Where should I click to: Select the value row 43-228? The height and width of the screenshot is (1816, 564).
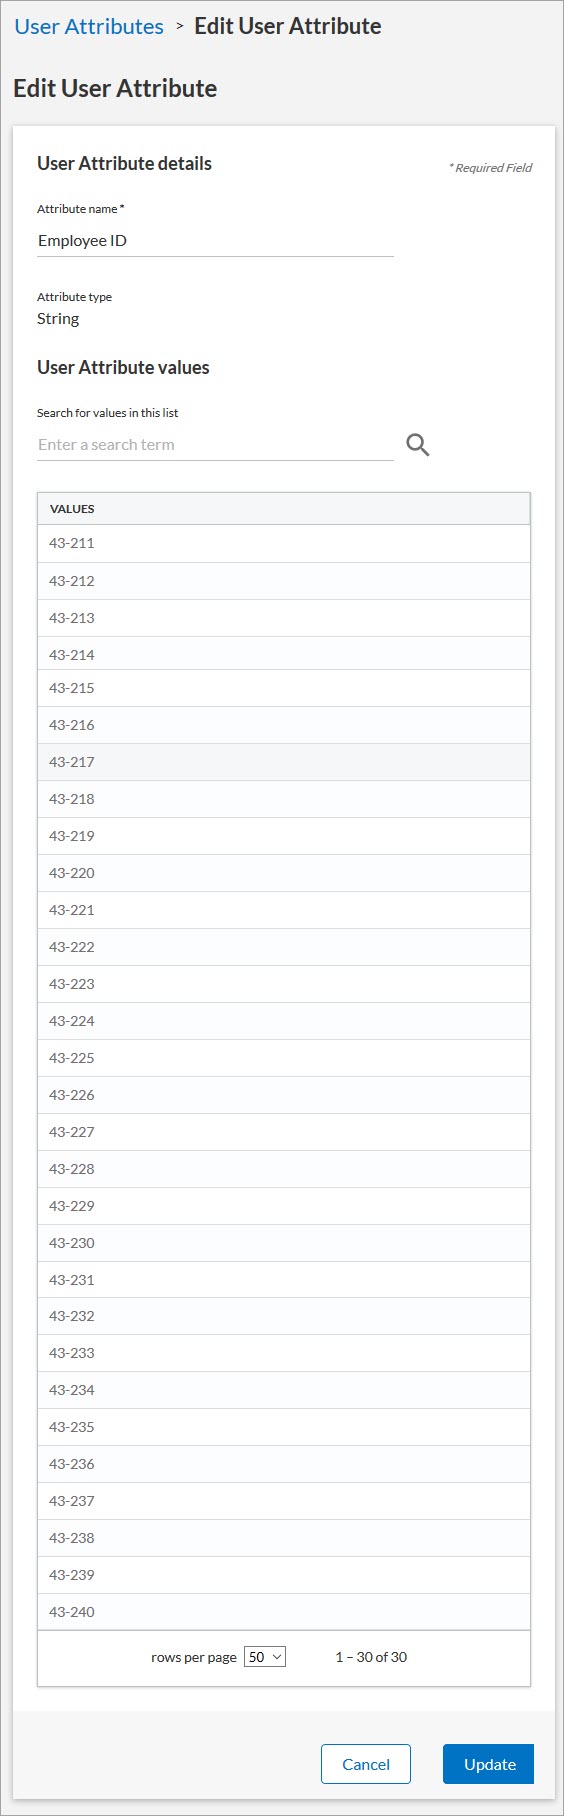point(284,1169)
